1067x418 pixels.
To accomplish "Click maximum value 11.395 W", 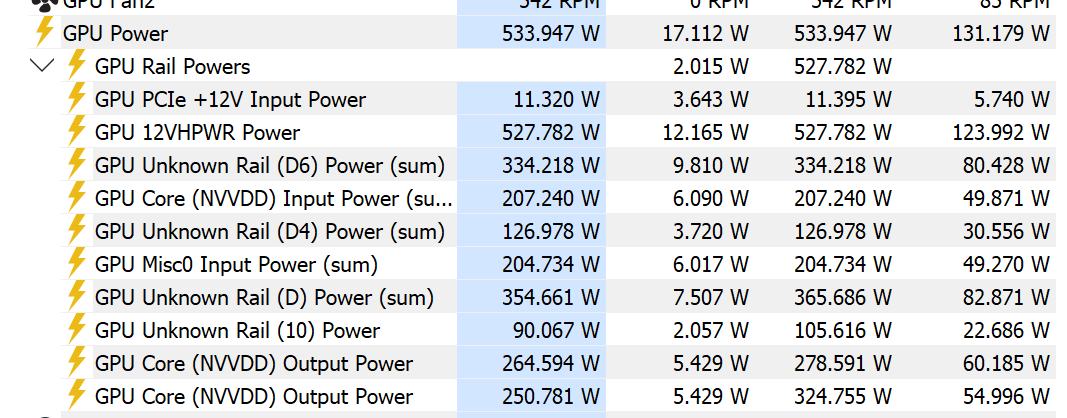I will [x=848, y=99].
